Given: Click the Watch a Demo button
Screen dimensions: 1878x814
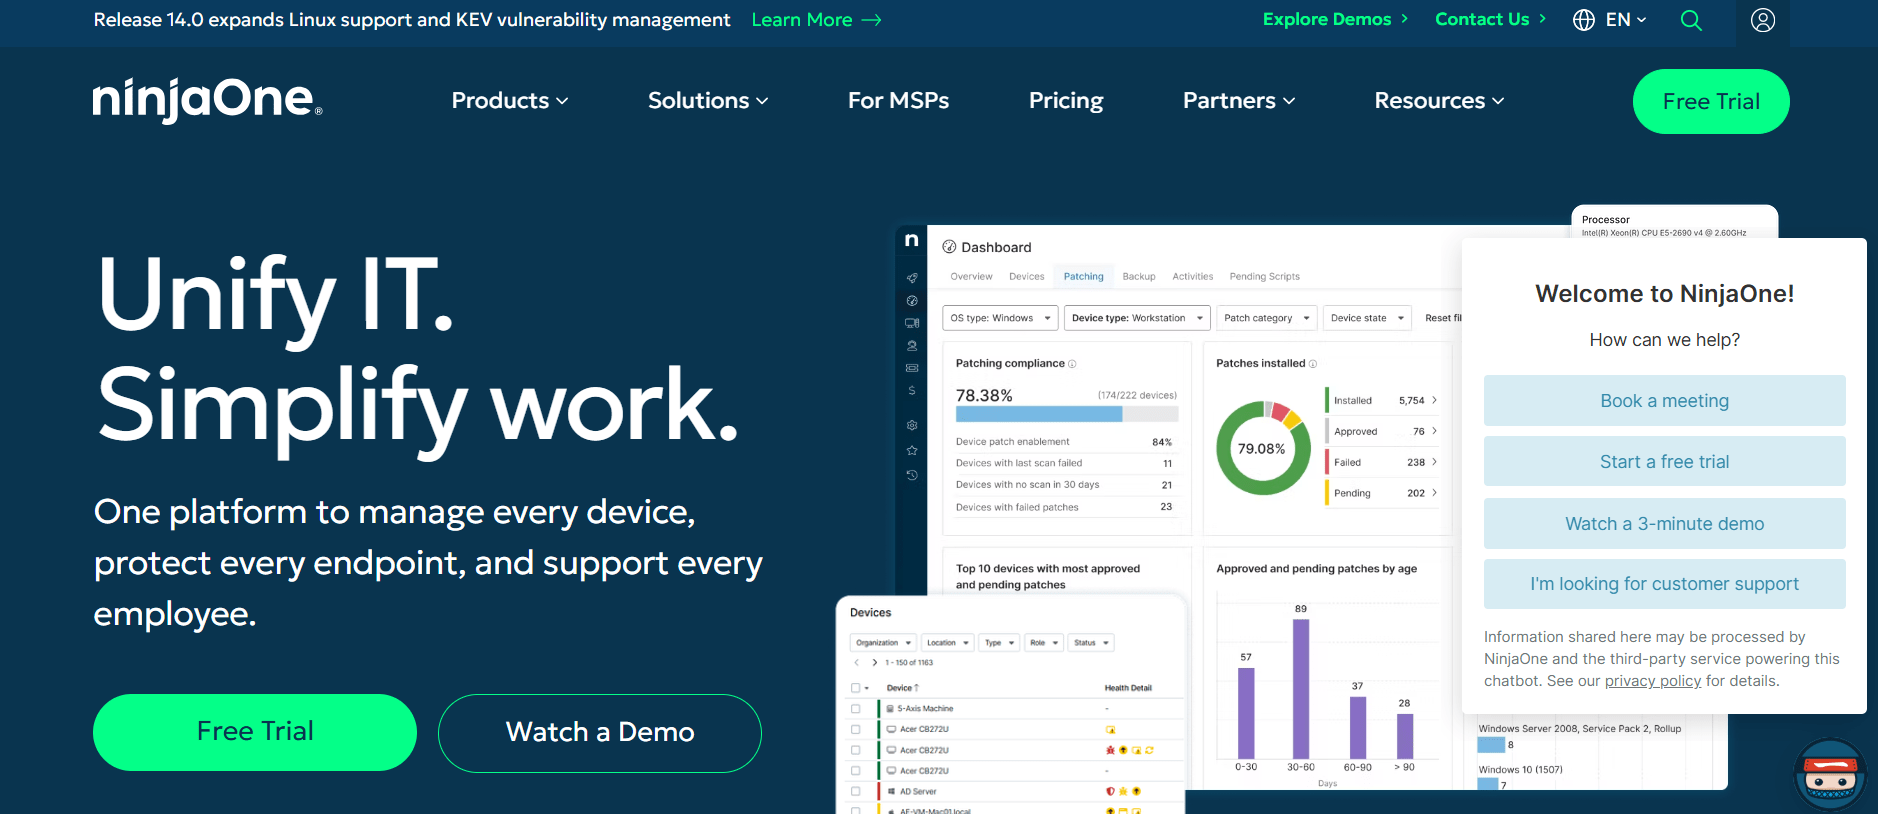Looking at the screenshot, I should point(600,732).
